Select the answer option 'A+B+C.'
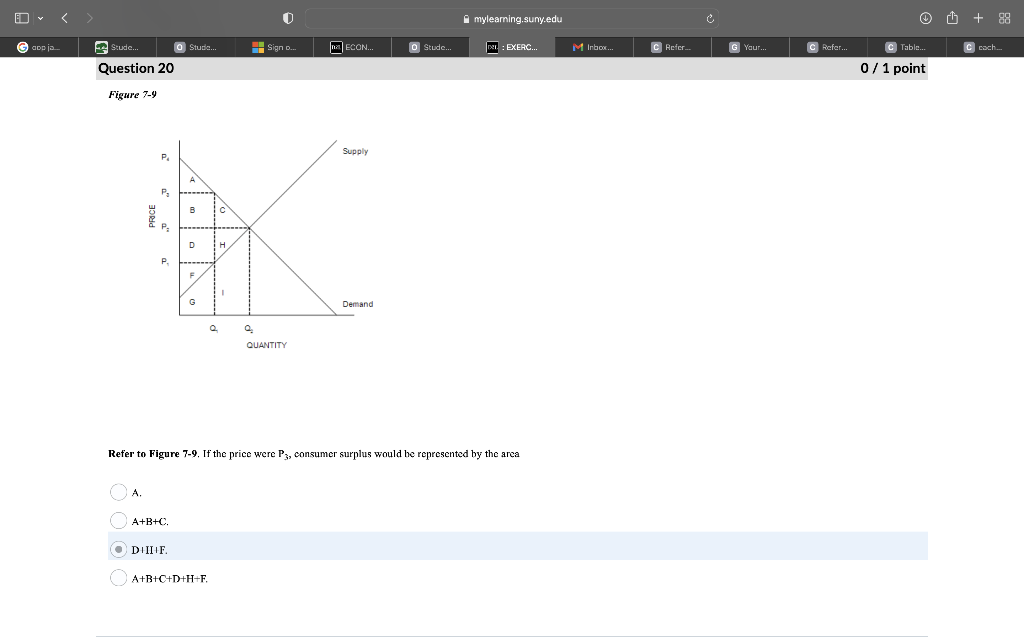Screen dimensions: 1024x640 pos(118,520)
